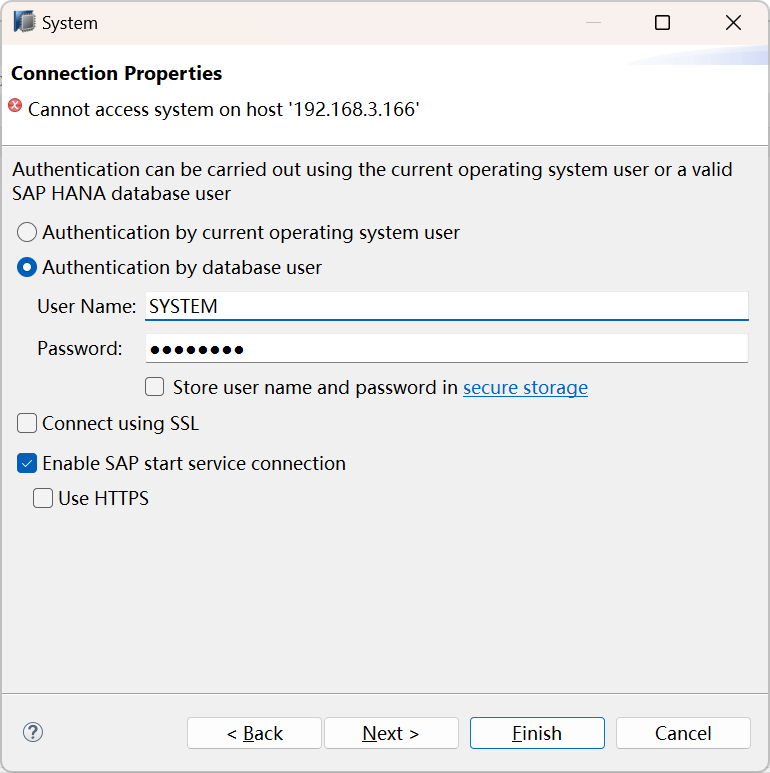This screenshot has height=773, width=770.
Task: Cancel the connection setup dialog
Action: 683,733
